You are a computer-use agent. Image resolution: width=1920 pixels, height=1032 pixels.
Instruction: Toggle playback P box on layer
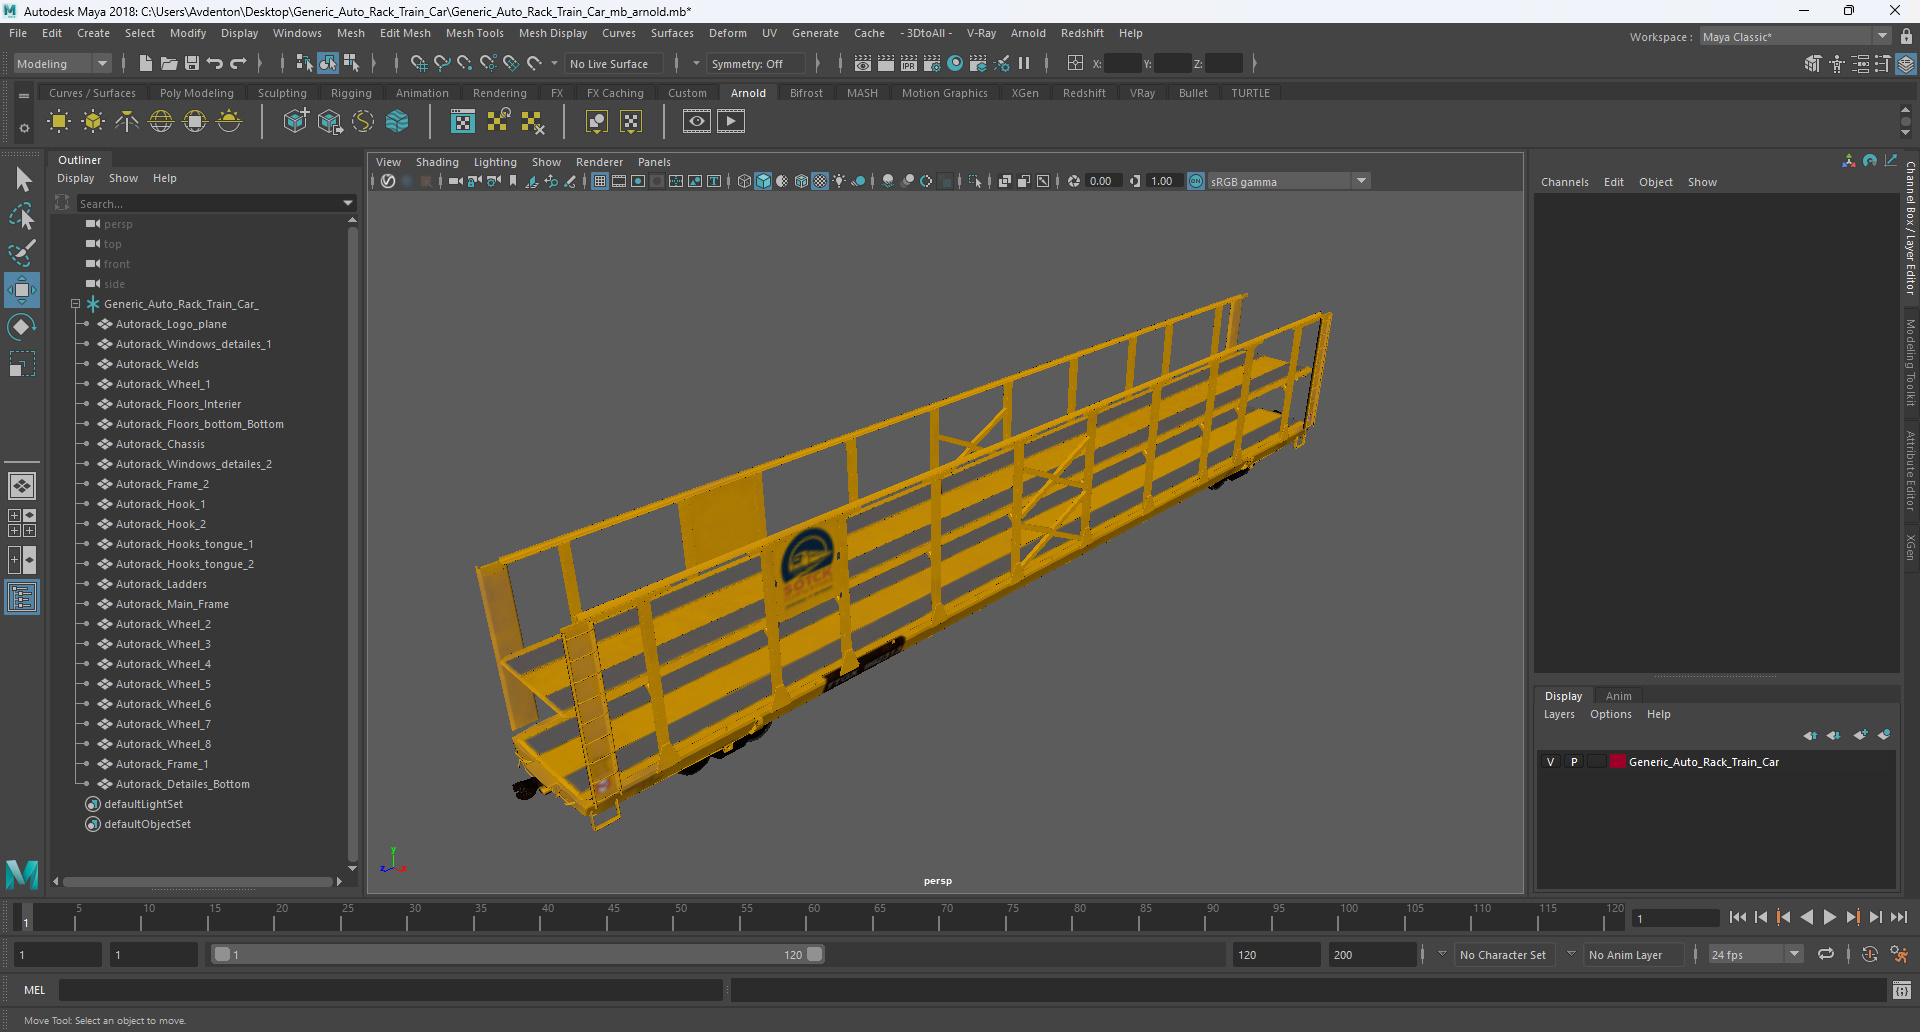[1574, 762]
